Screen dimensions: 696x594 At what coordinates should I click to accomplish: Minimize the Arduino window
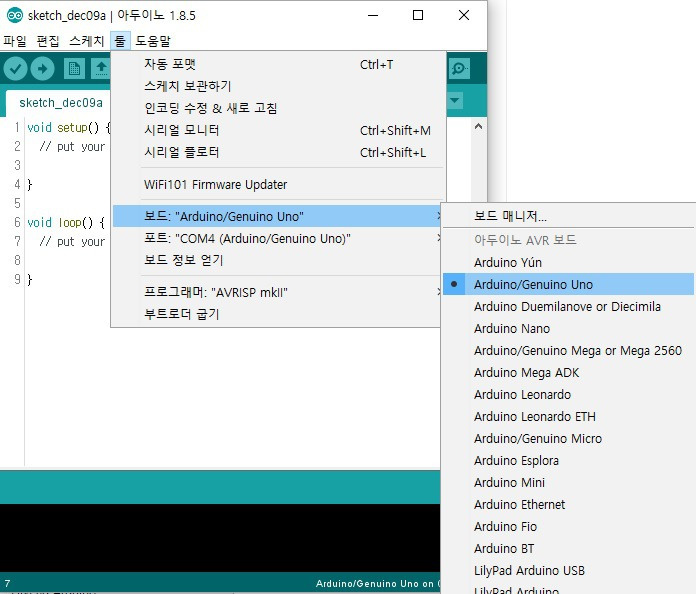click(373, 16)
